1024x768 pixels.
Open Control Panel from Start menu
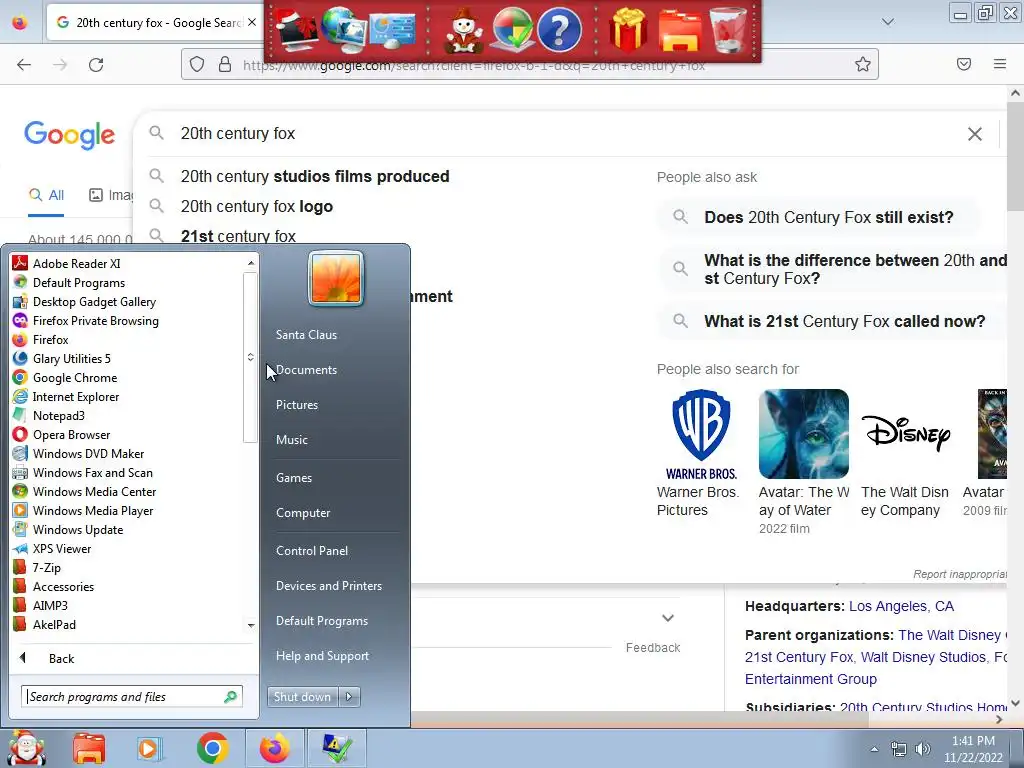pos(312,551)
